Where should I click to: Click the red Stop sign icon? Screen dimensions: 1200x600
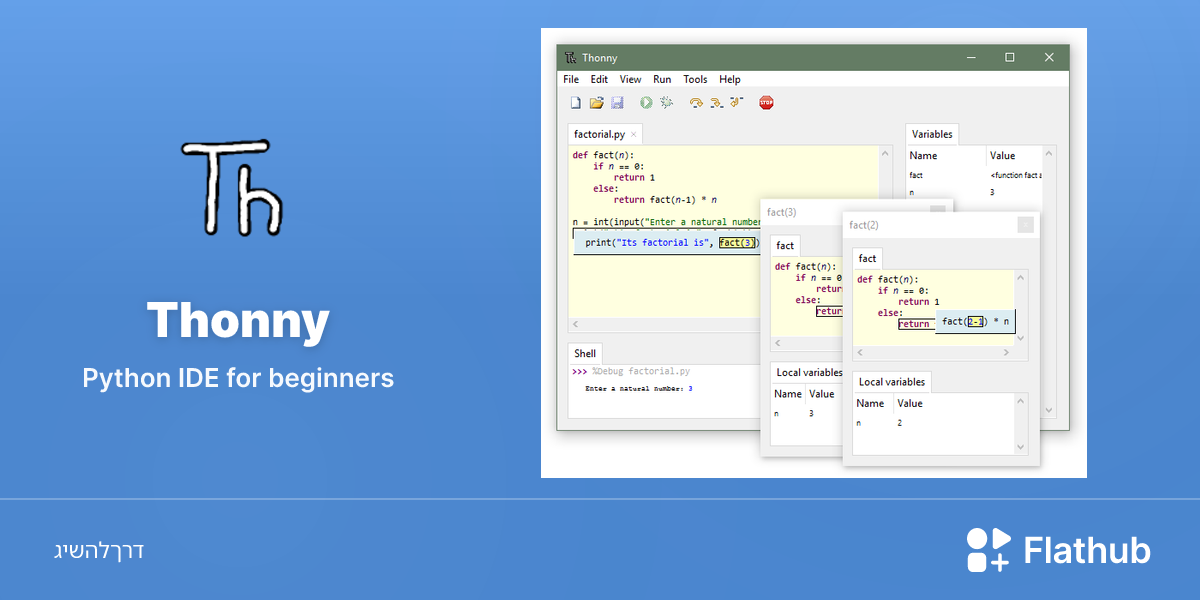[x=766, y=102]
